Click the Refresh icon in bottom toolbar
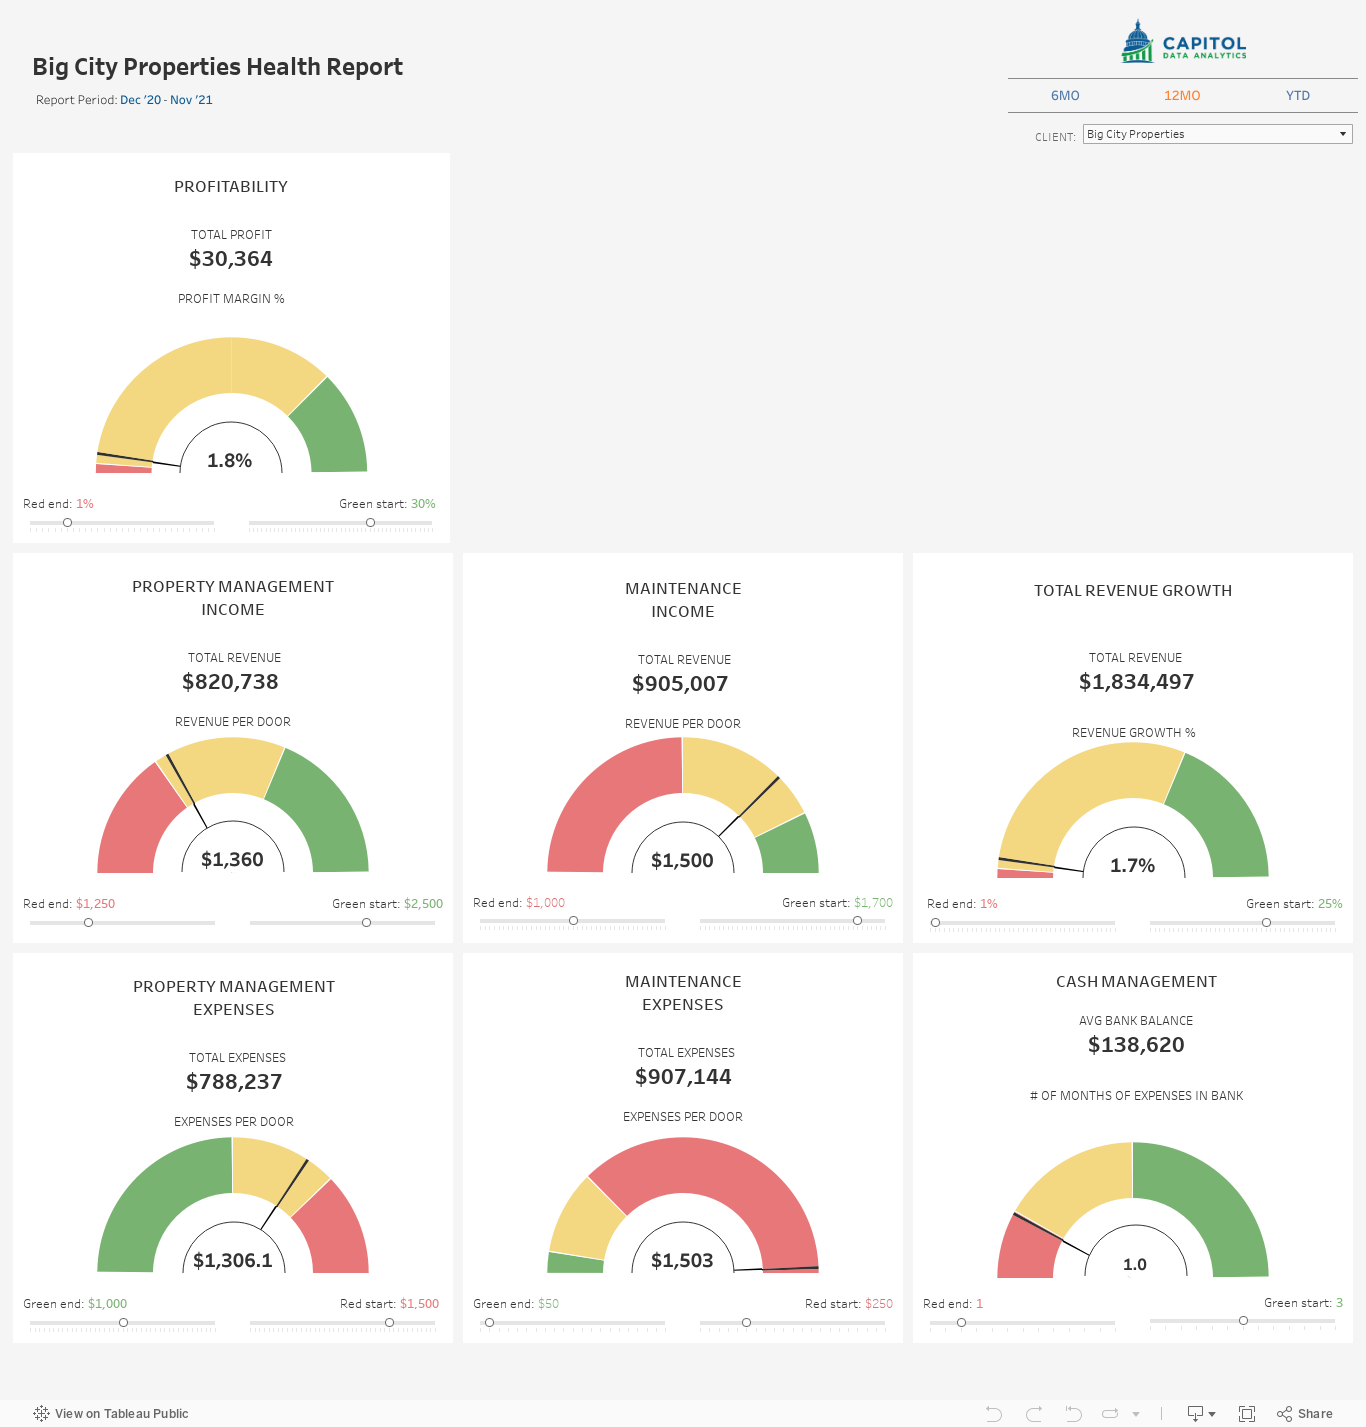Screen dimensions: 1366x1427 1110,1413
